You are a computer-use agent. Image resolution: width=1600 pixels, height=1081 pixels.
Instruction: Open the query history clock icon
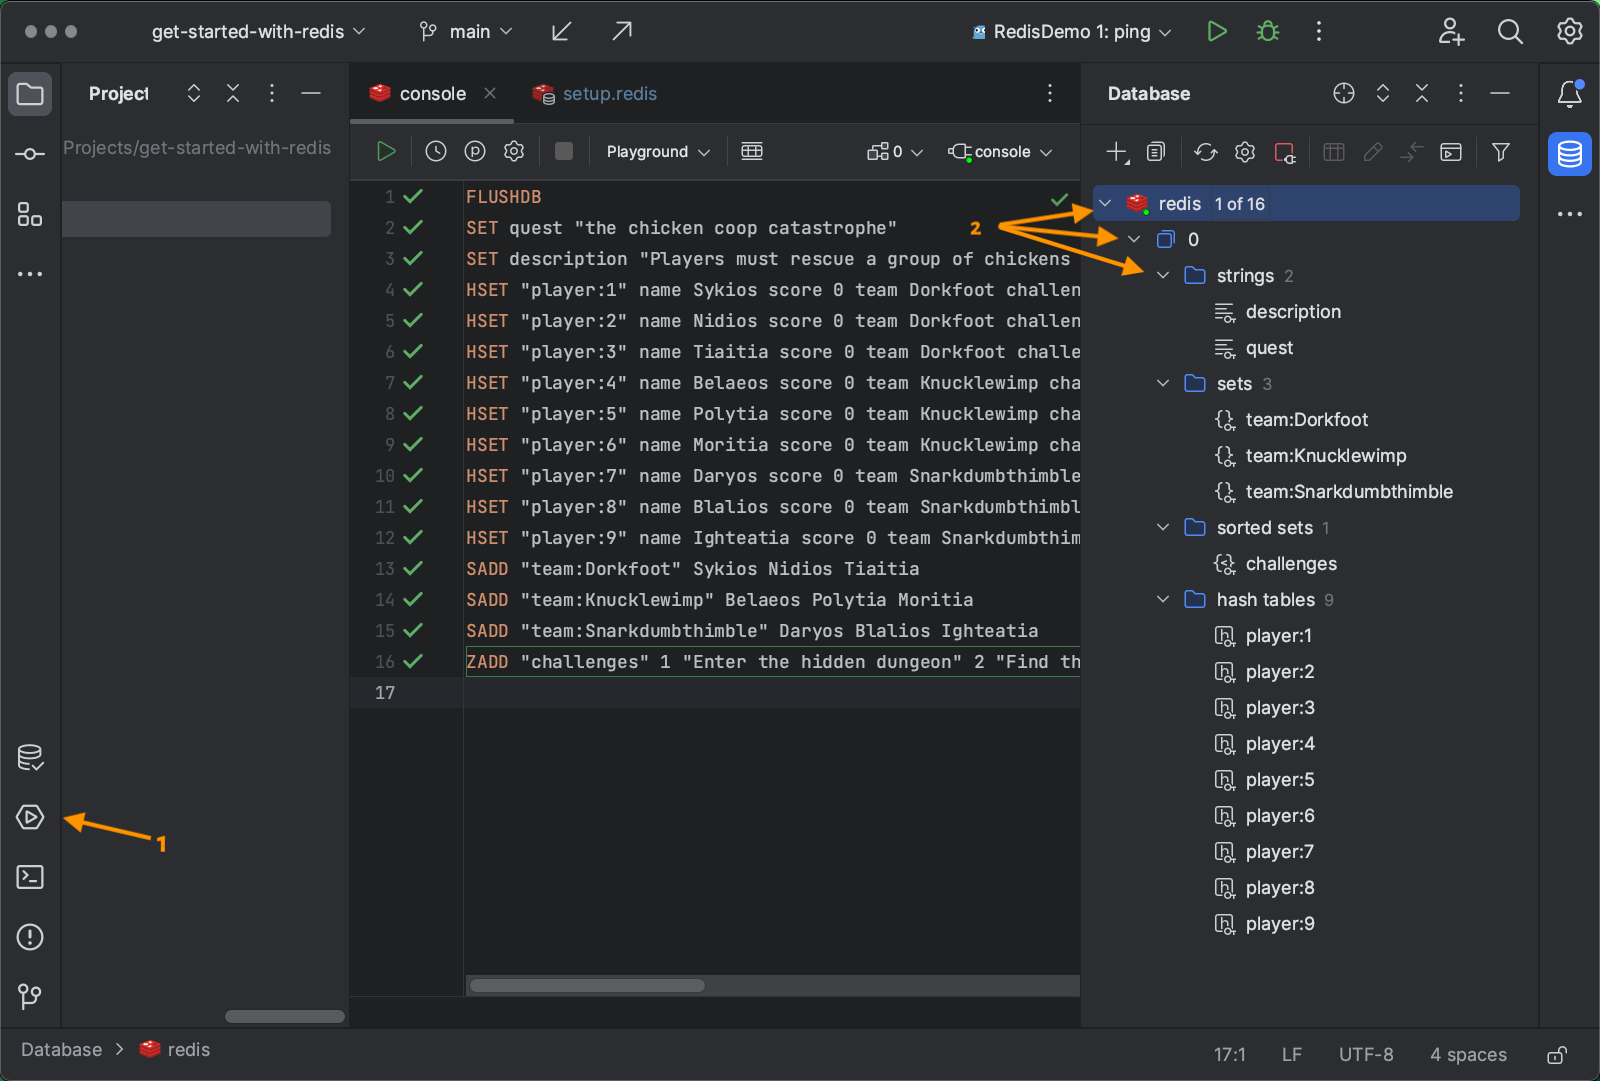click(436, 151)
